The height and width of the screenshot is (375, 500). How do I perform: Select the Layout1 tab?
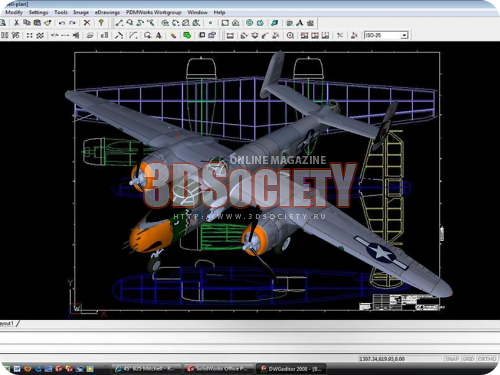coord(7,323)
